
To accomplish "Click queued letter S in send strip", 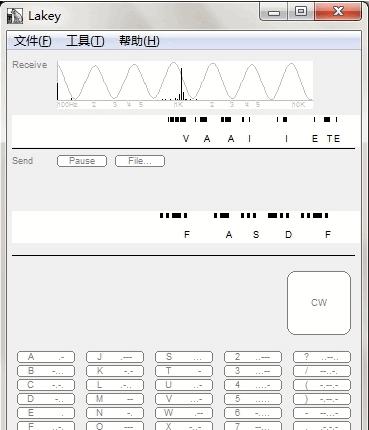I will click(x=256, y=235).
